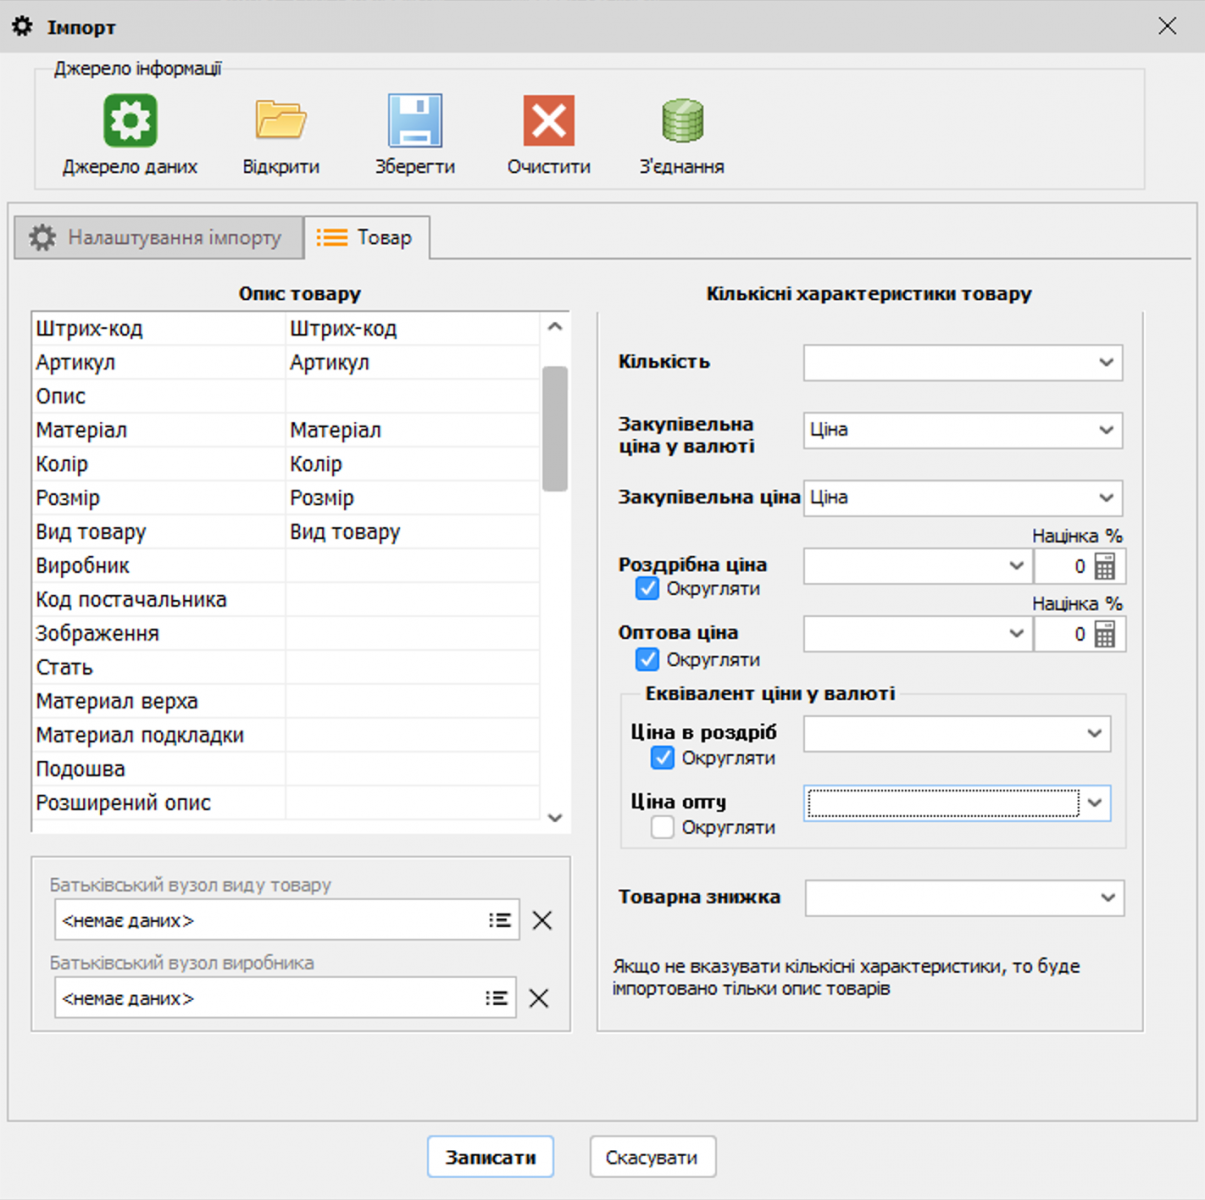This screenshot has width=1205, height=1200.
Task: Enable Округляти under Ціна опту
Action: [663, 828]
